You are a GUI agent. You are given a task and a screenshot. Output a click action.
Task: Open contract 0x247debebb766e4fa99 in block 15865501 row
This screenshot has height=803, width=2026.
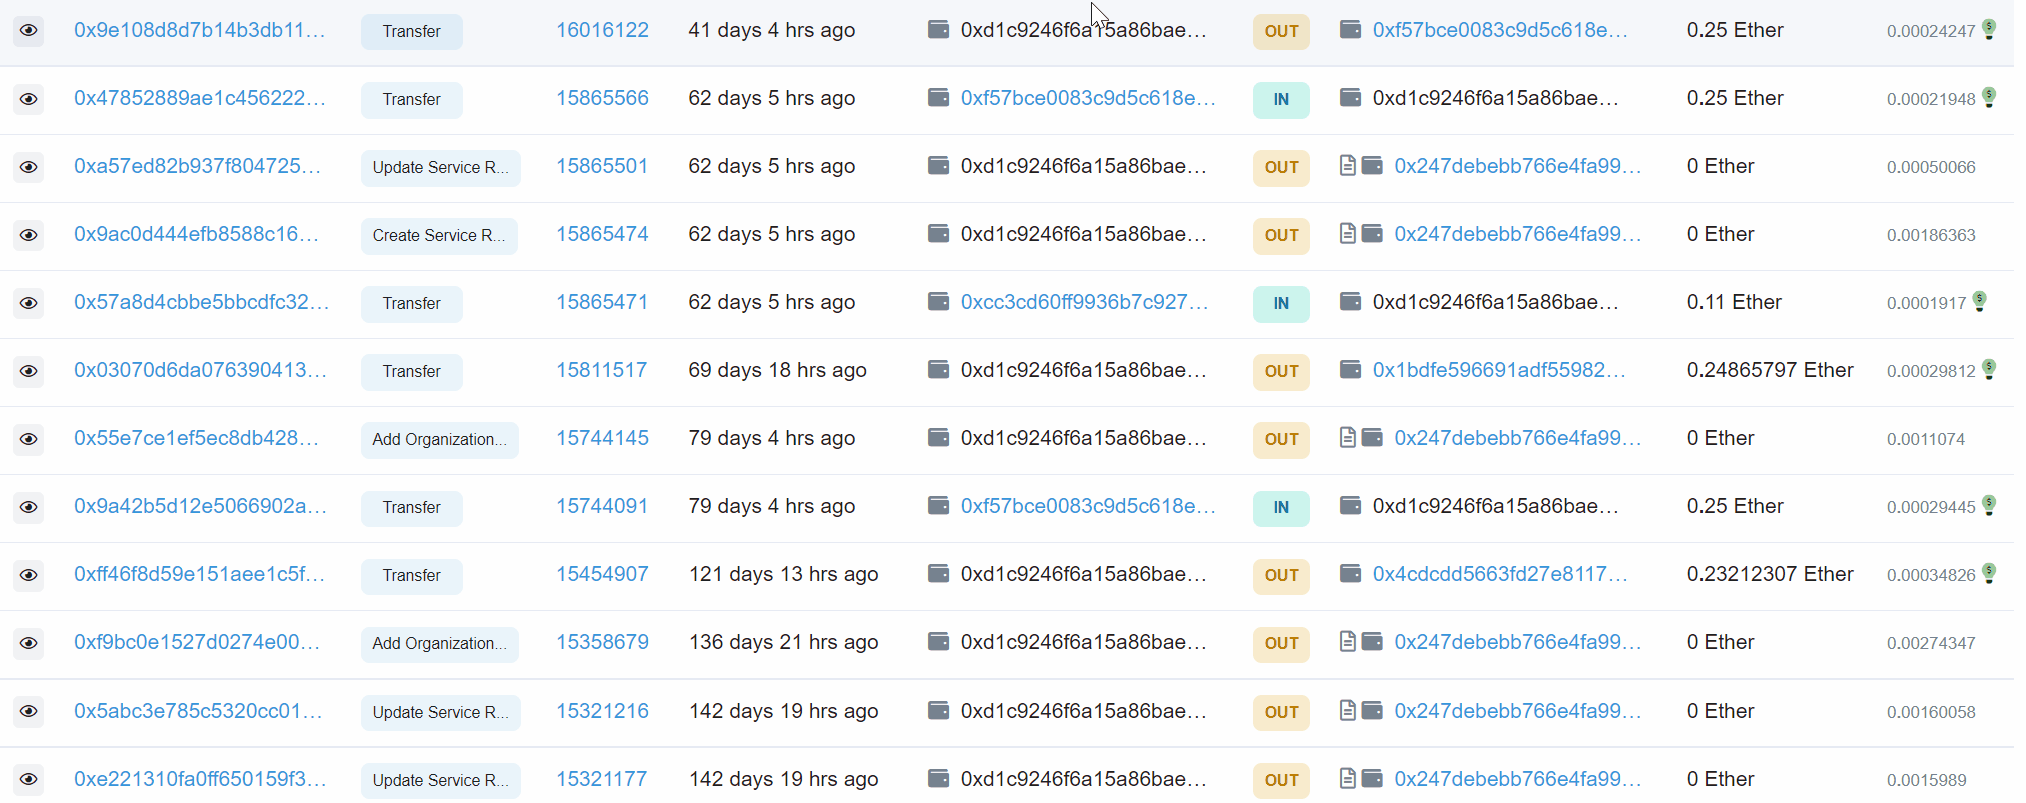(1518, 166)
